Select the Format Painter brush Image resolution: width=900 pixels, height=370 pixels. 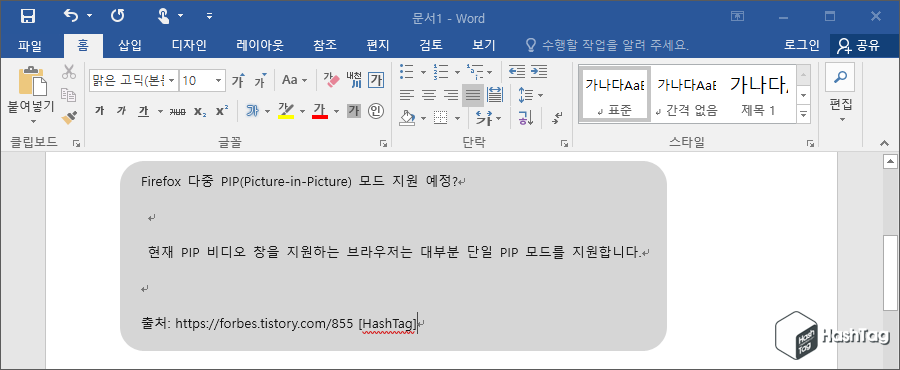pos(69,117)
